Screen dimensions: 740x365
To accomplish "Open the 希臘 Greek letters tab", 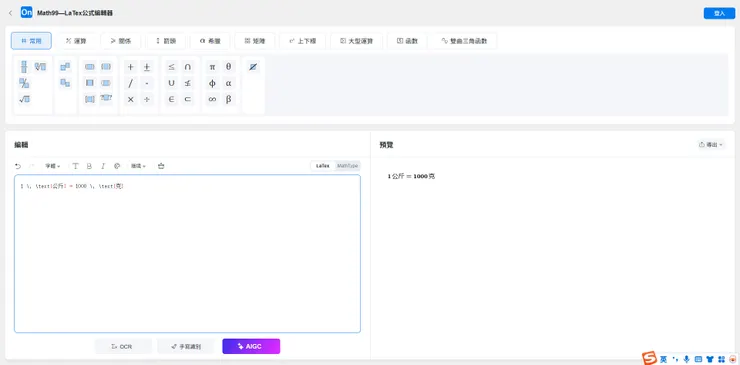I will click(210, 41).
